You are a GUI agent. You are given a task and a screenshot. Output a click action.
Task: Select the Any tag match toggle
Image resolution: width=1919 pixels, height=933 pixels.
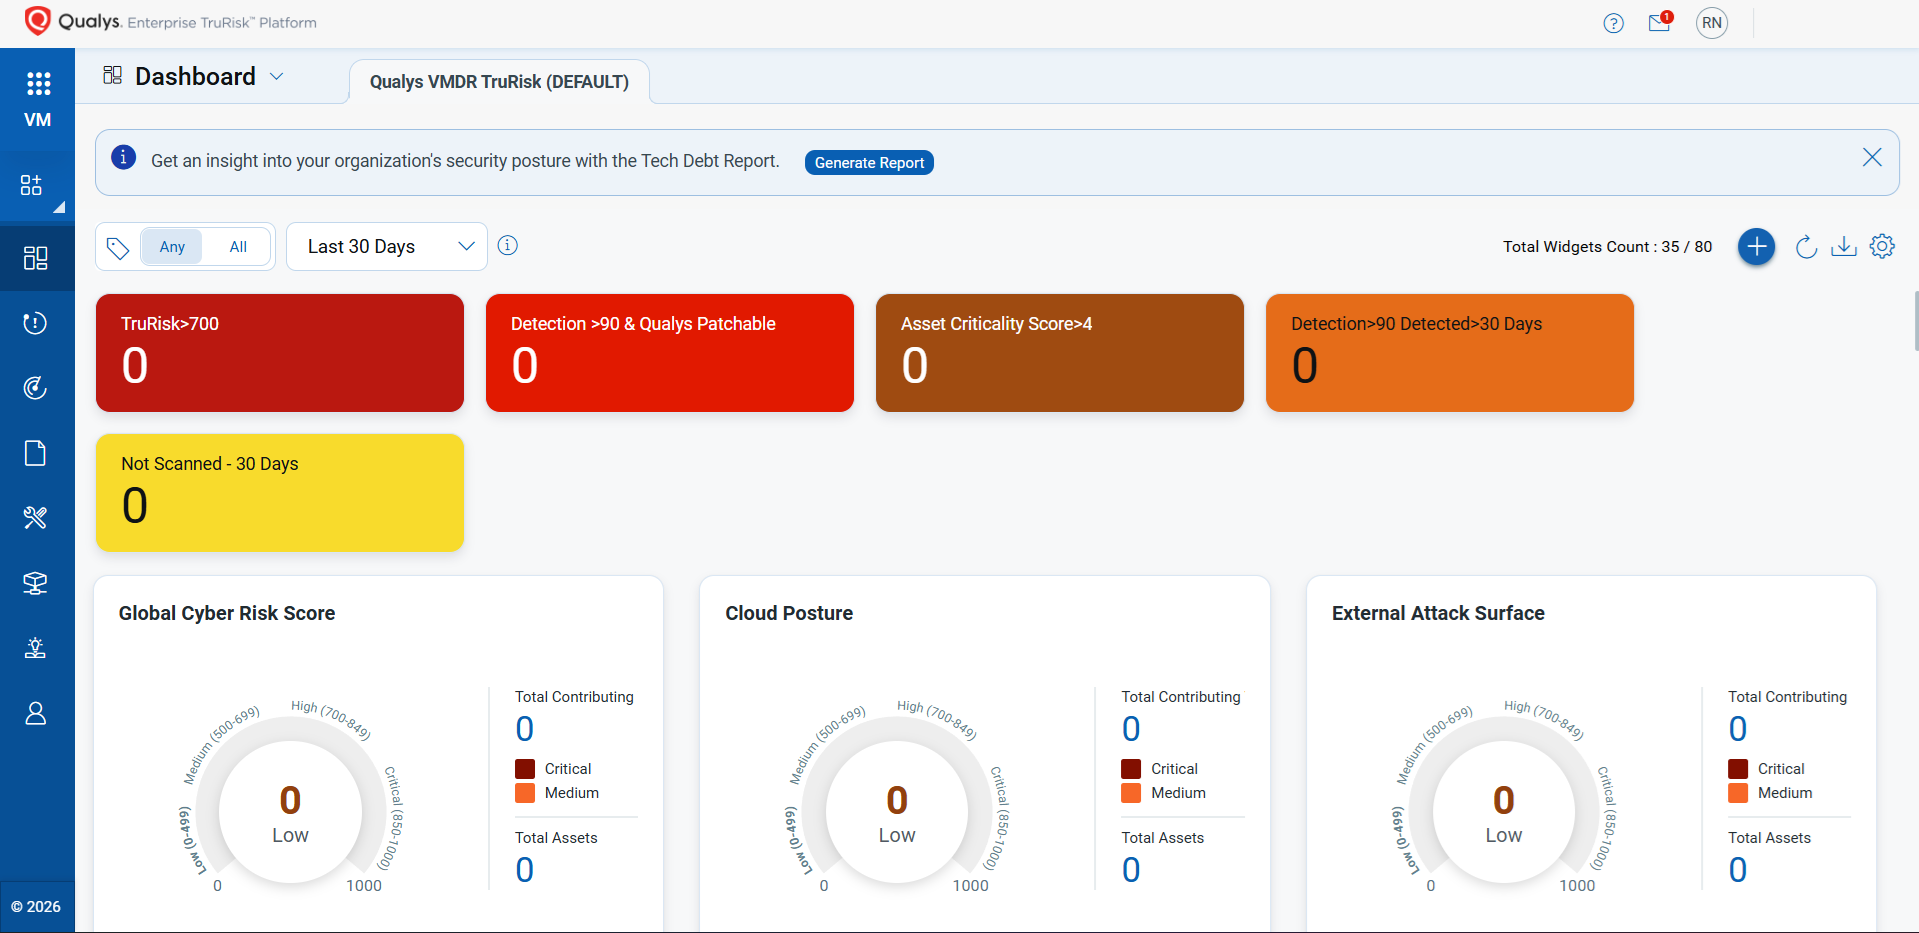pyautogui.click(x=172, y=247)
